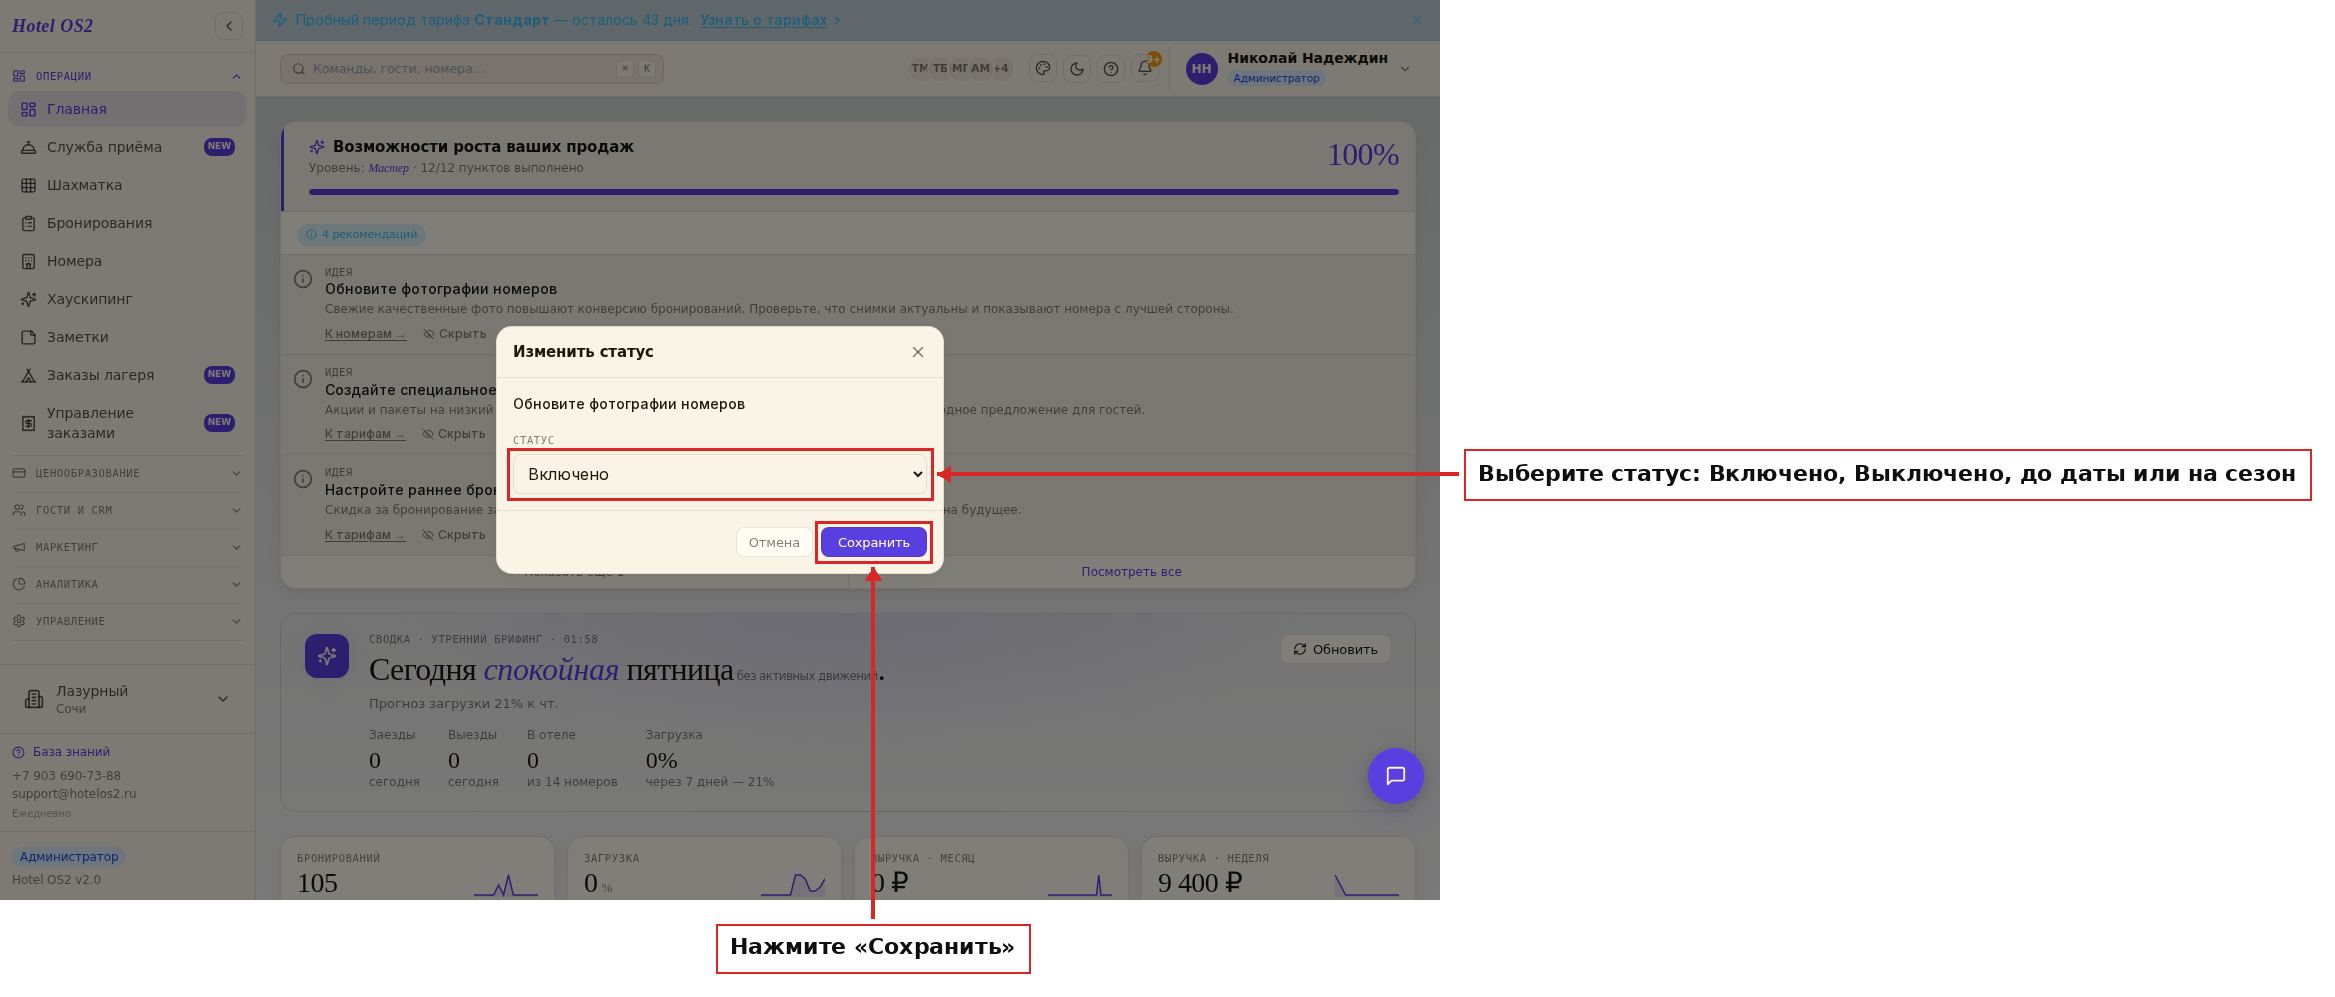The width and height of the screenshot is (2335, 997).
Task: Collapse the sidebar with the chevron button
Action: 229,26
